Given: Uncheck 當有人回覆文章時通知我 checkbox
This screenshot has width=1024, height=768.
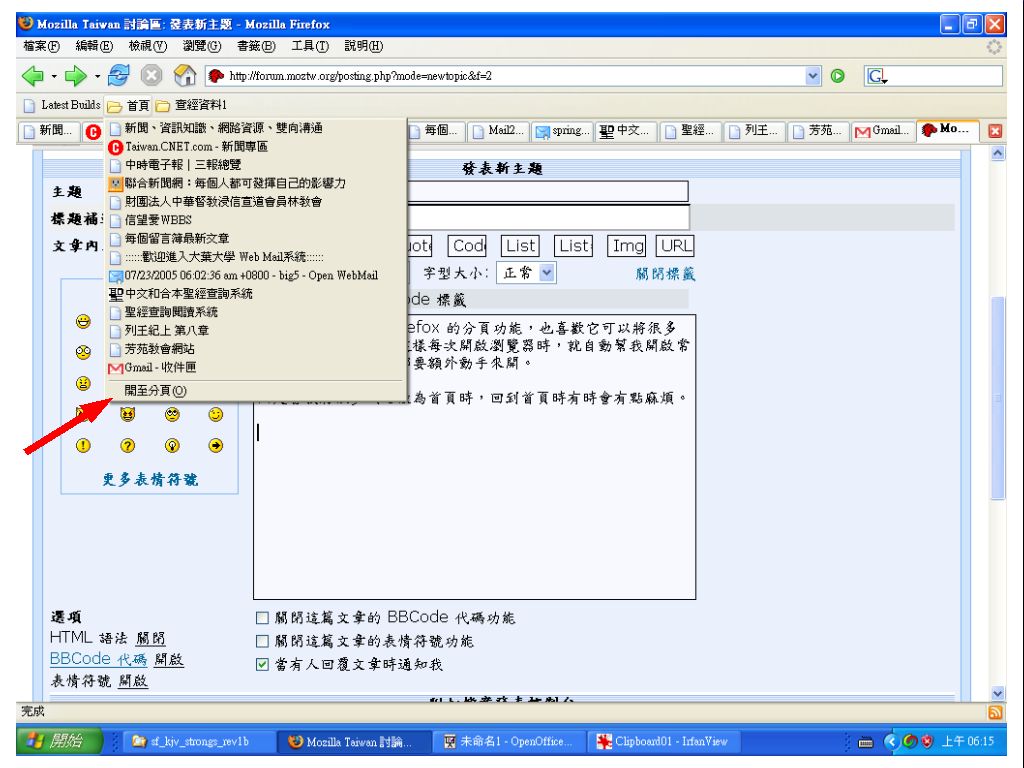Looking at the screenshot, I should pyautogui.click(x=263, y=665).
